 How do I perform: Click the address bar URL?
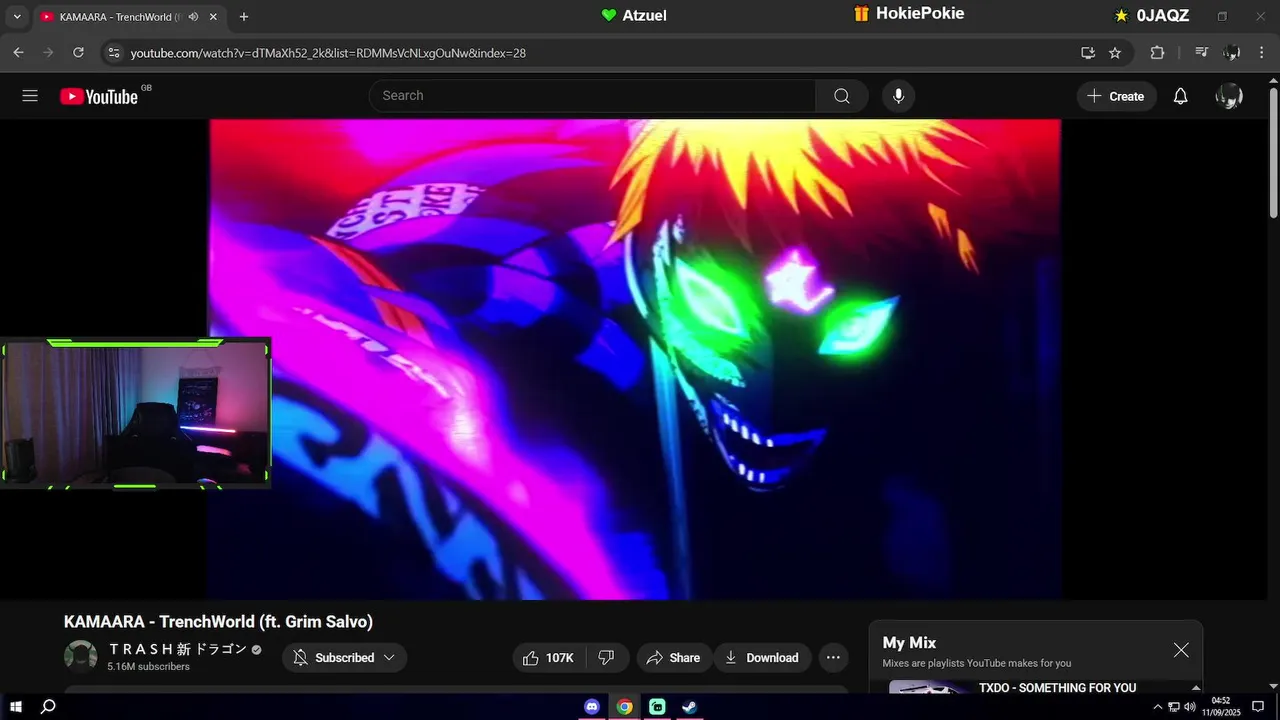pos(328,53)
